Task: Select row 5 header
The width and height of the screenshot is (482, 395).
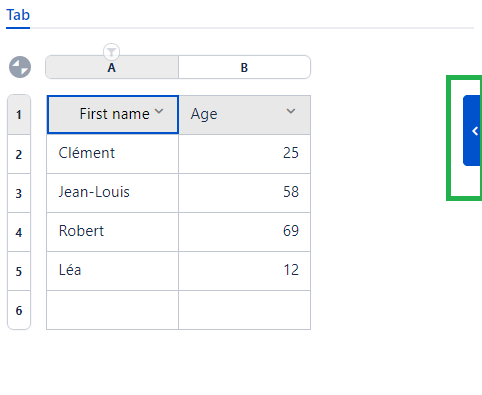Action: pos(19,271)
